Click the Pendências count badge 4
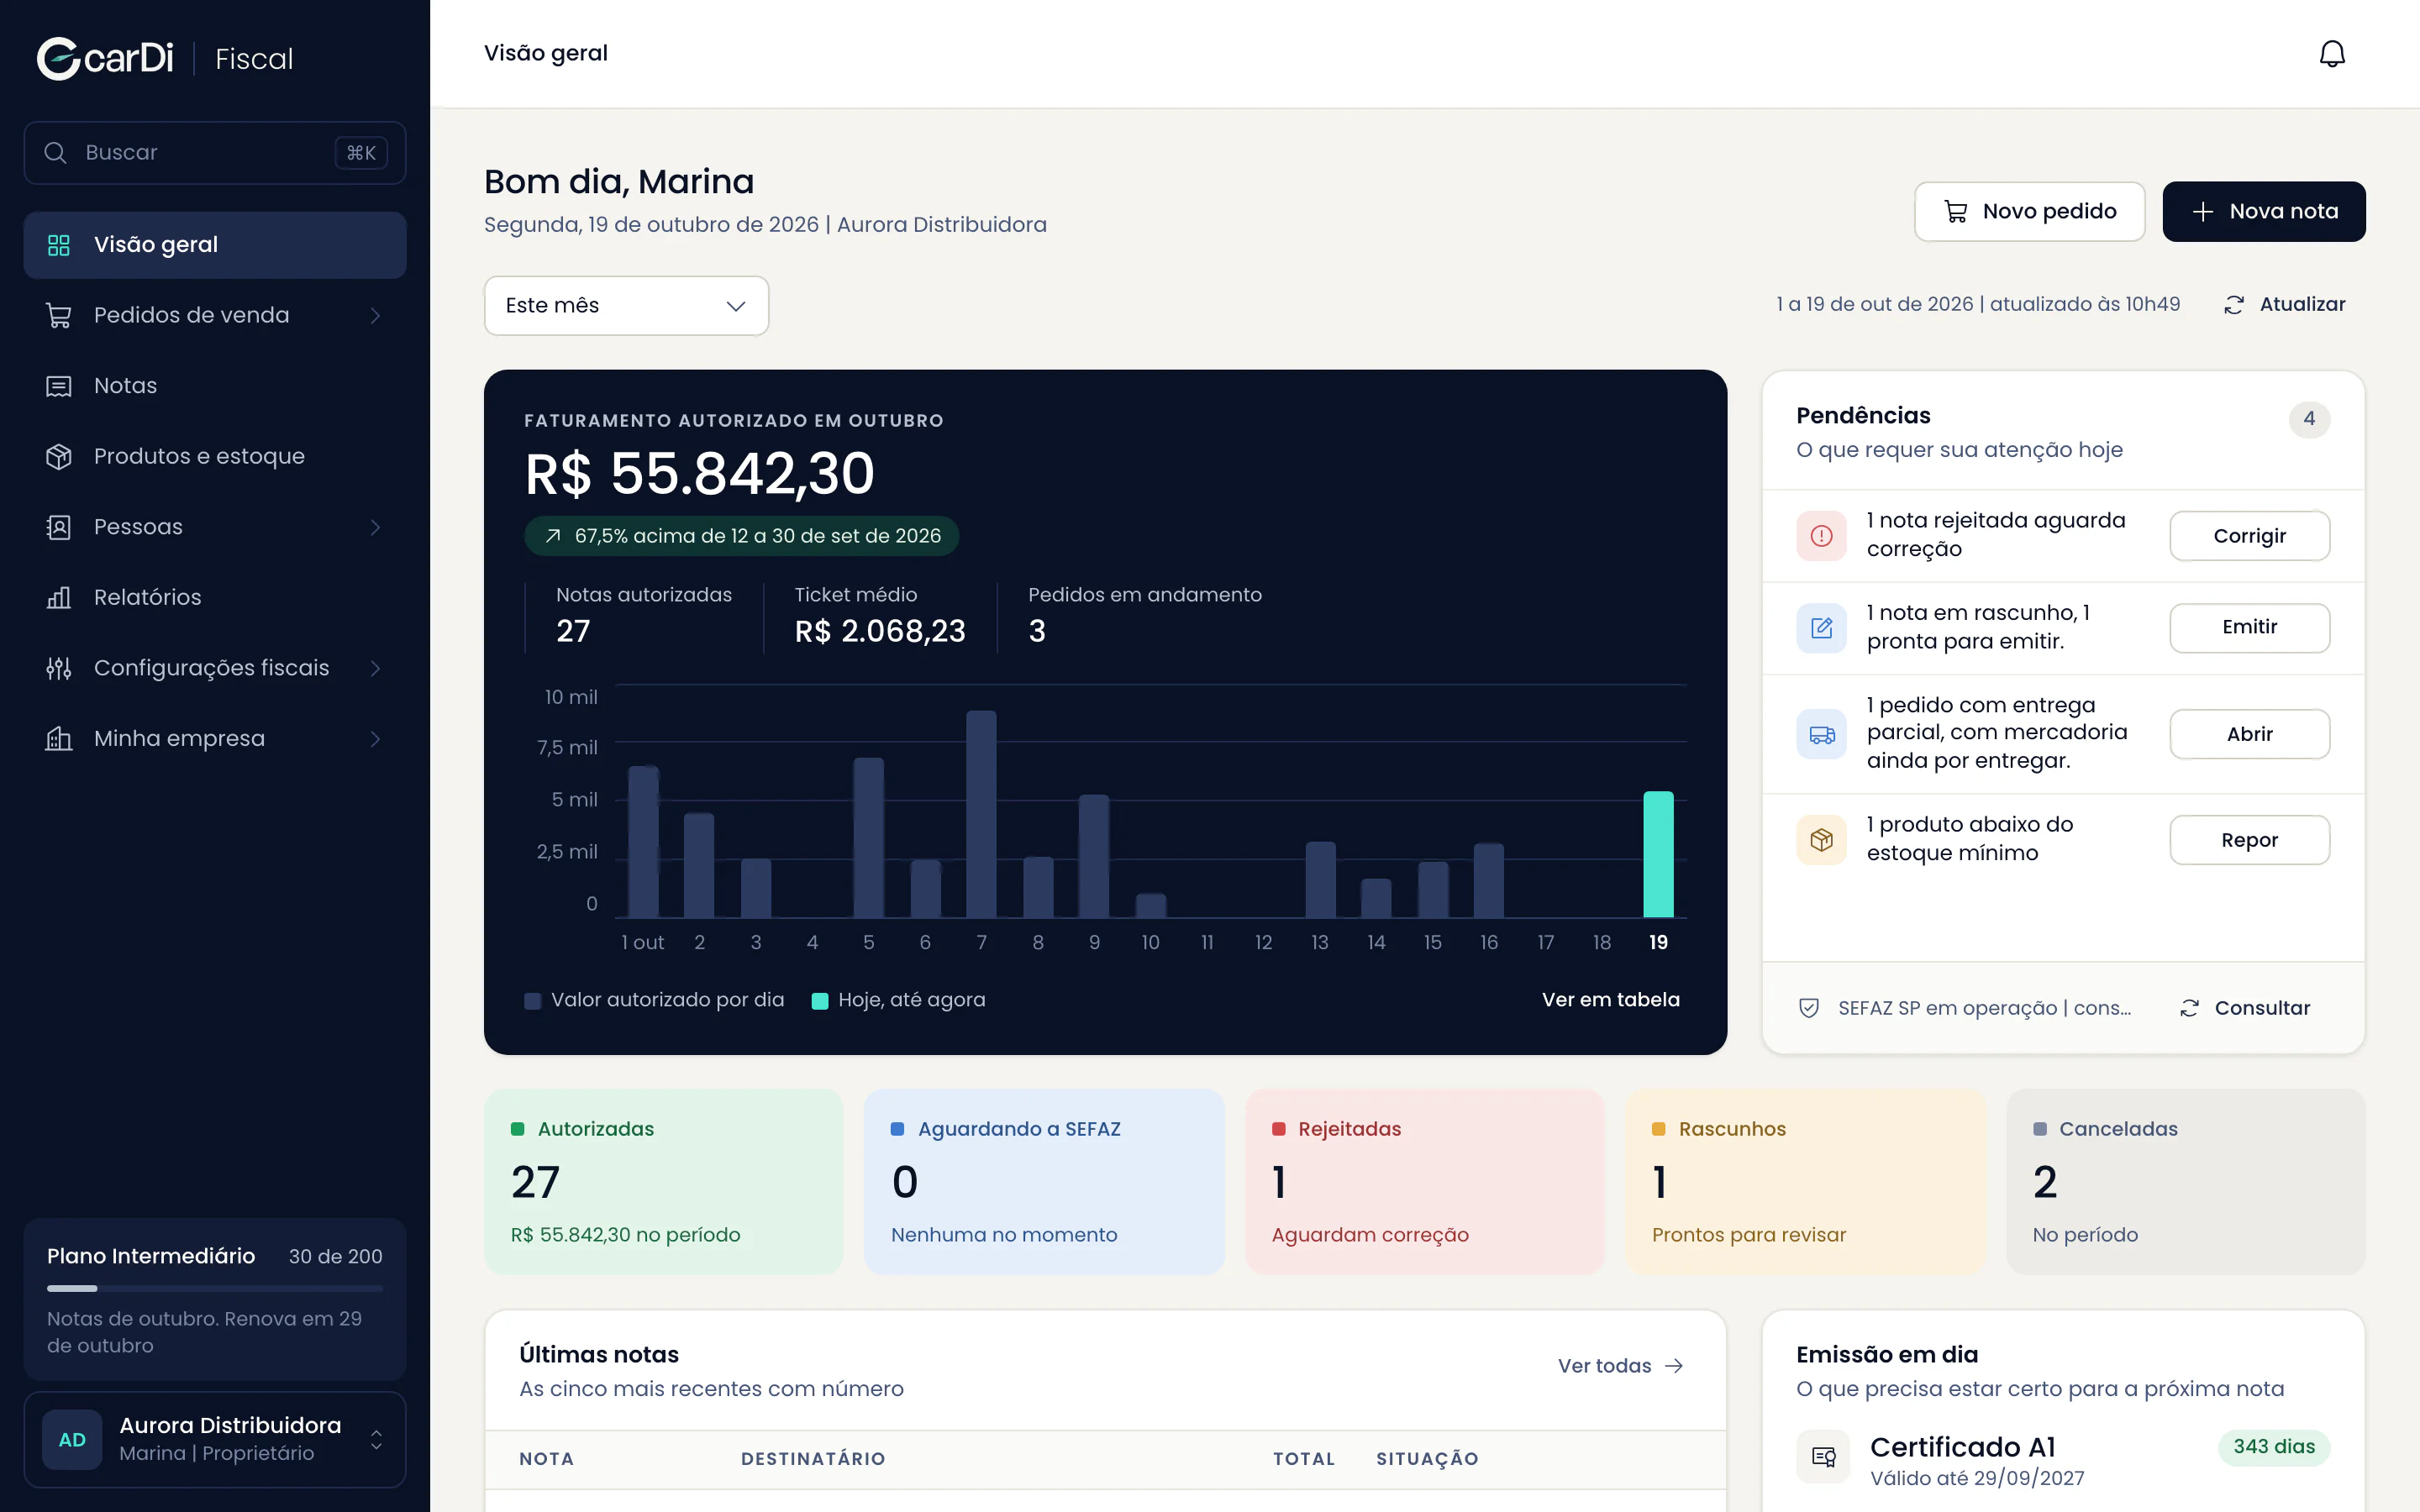 pos(2309,419)
